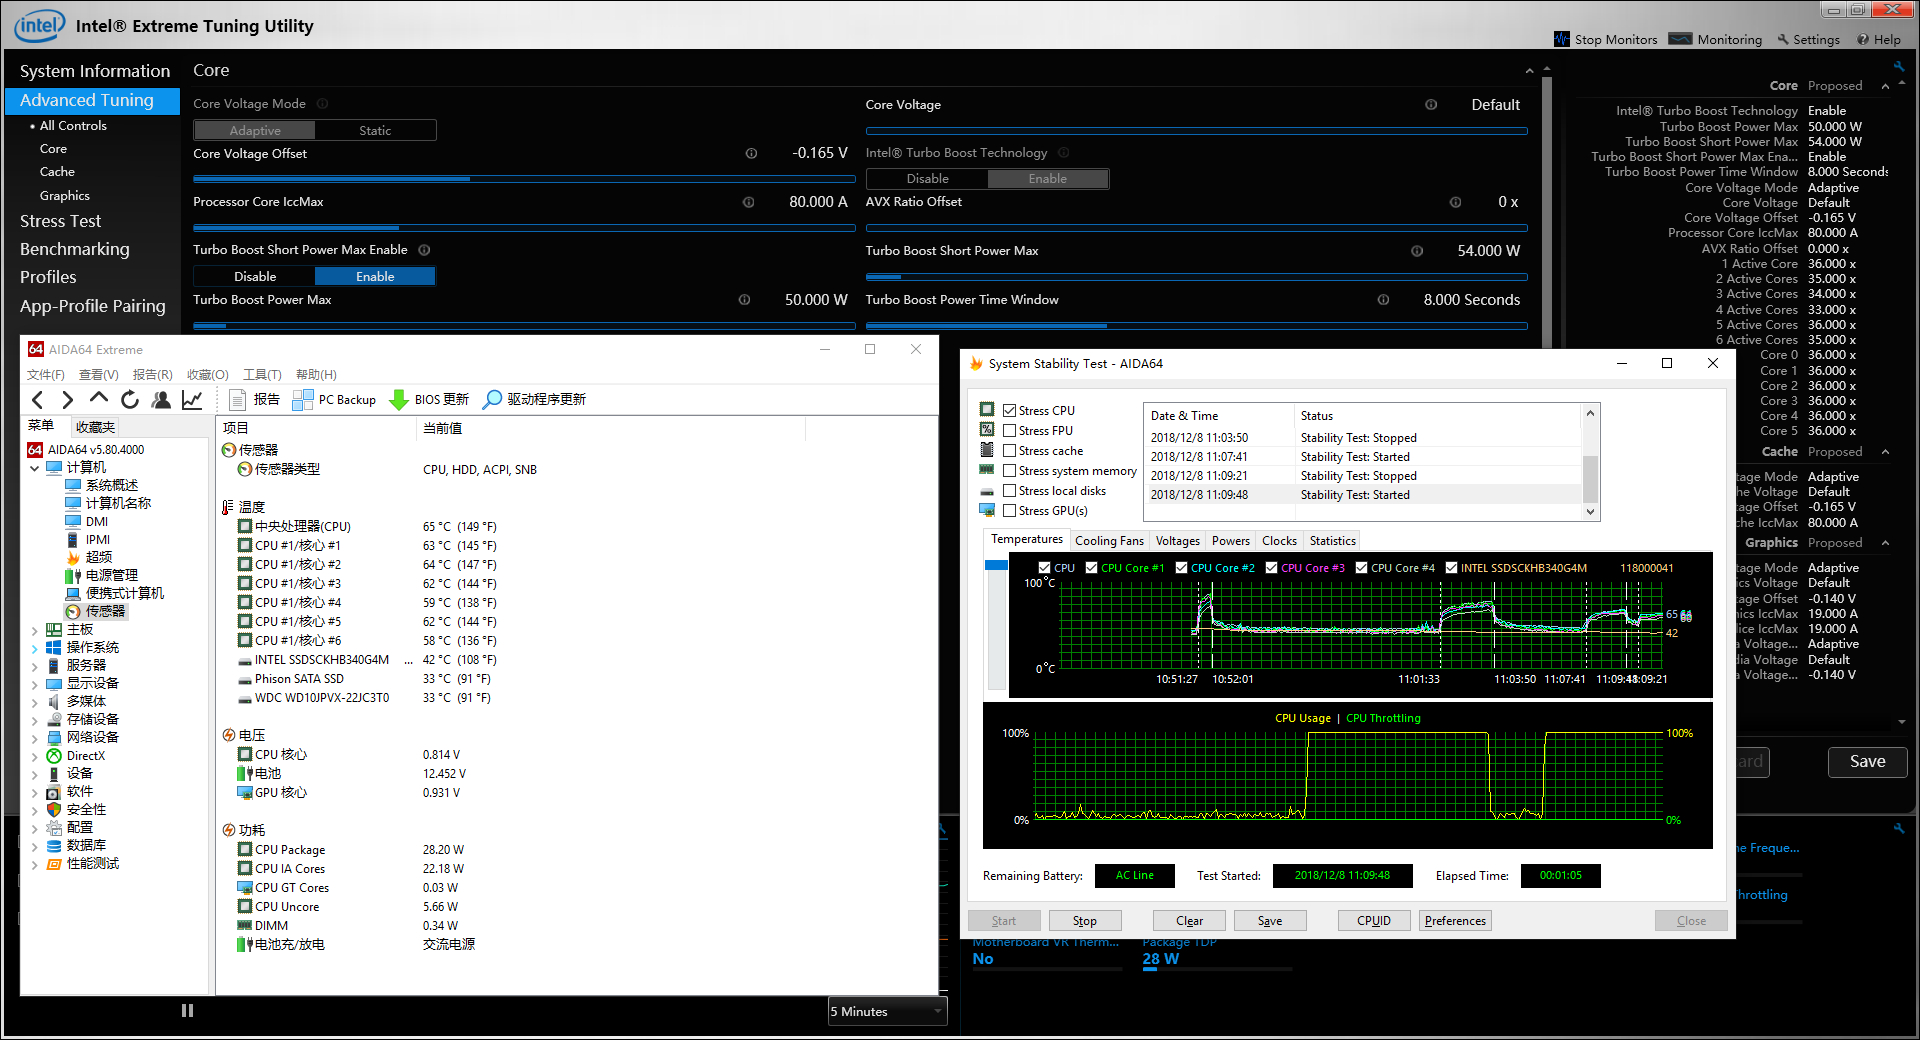Stop the stability test

pos(1084,921)
